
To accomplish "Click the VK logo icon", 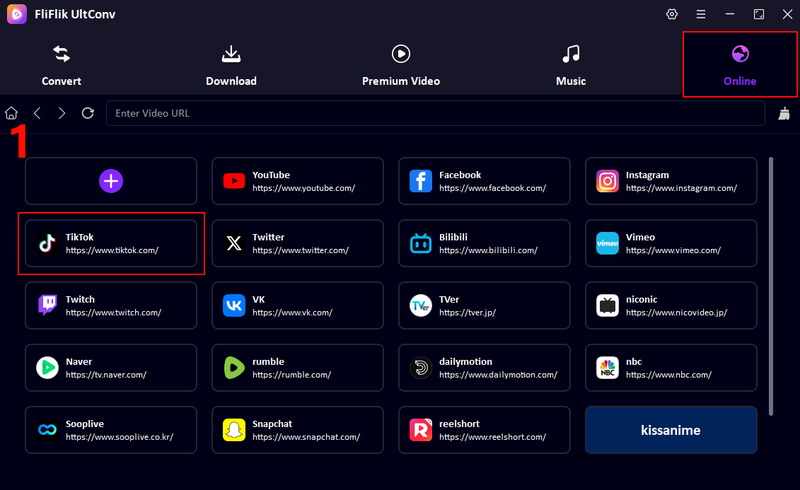I will pyautogui.click(x=234, y=306).
